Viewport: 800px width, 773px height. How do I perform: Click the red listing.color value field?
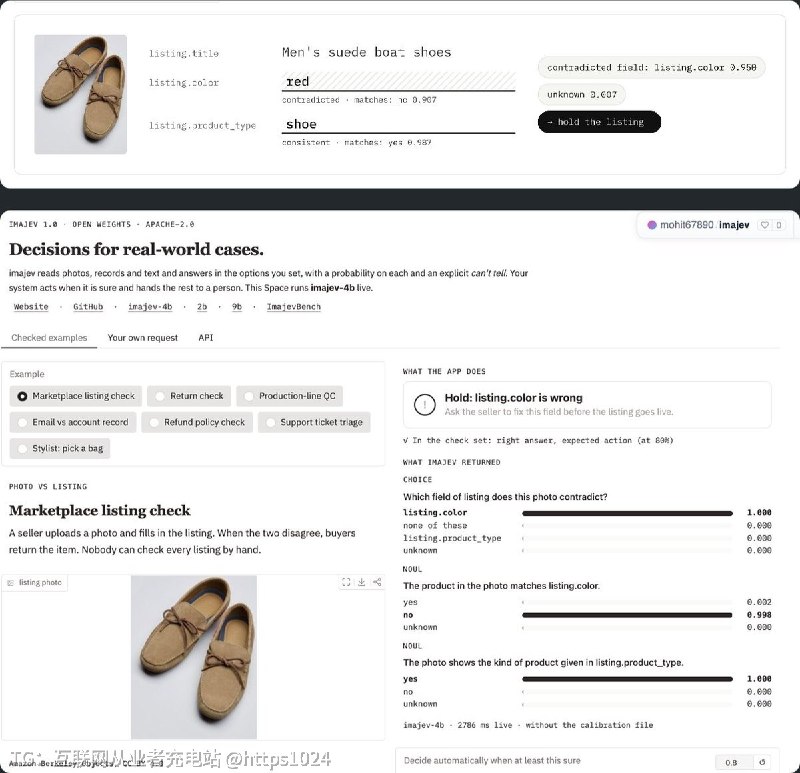pos(398,82)
